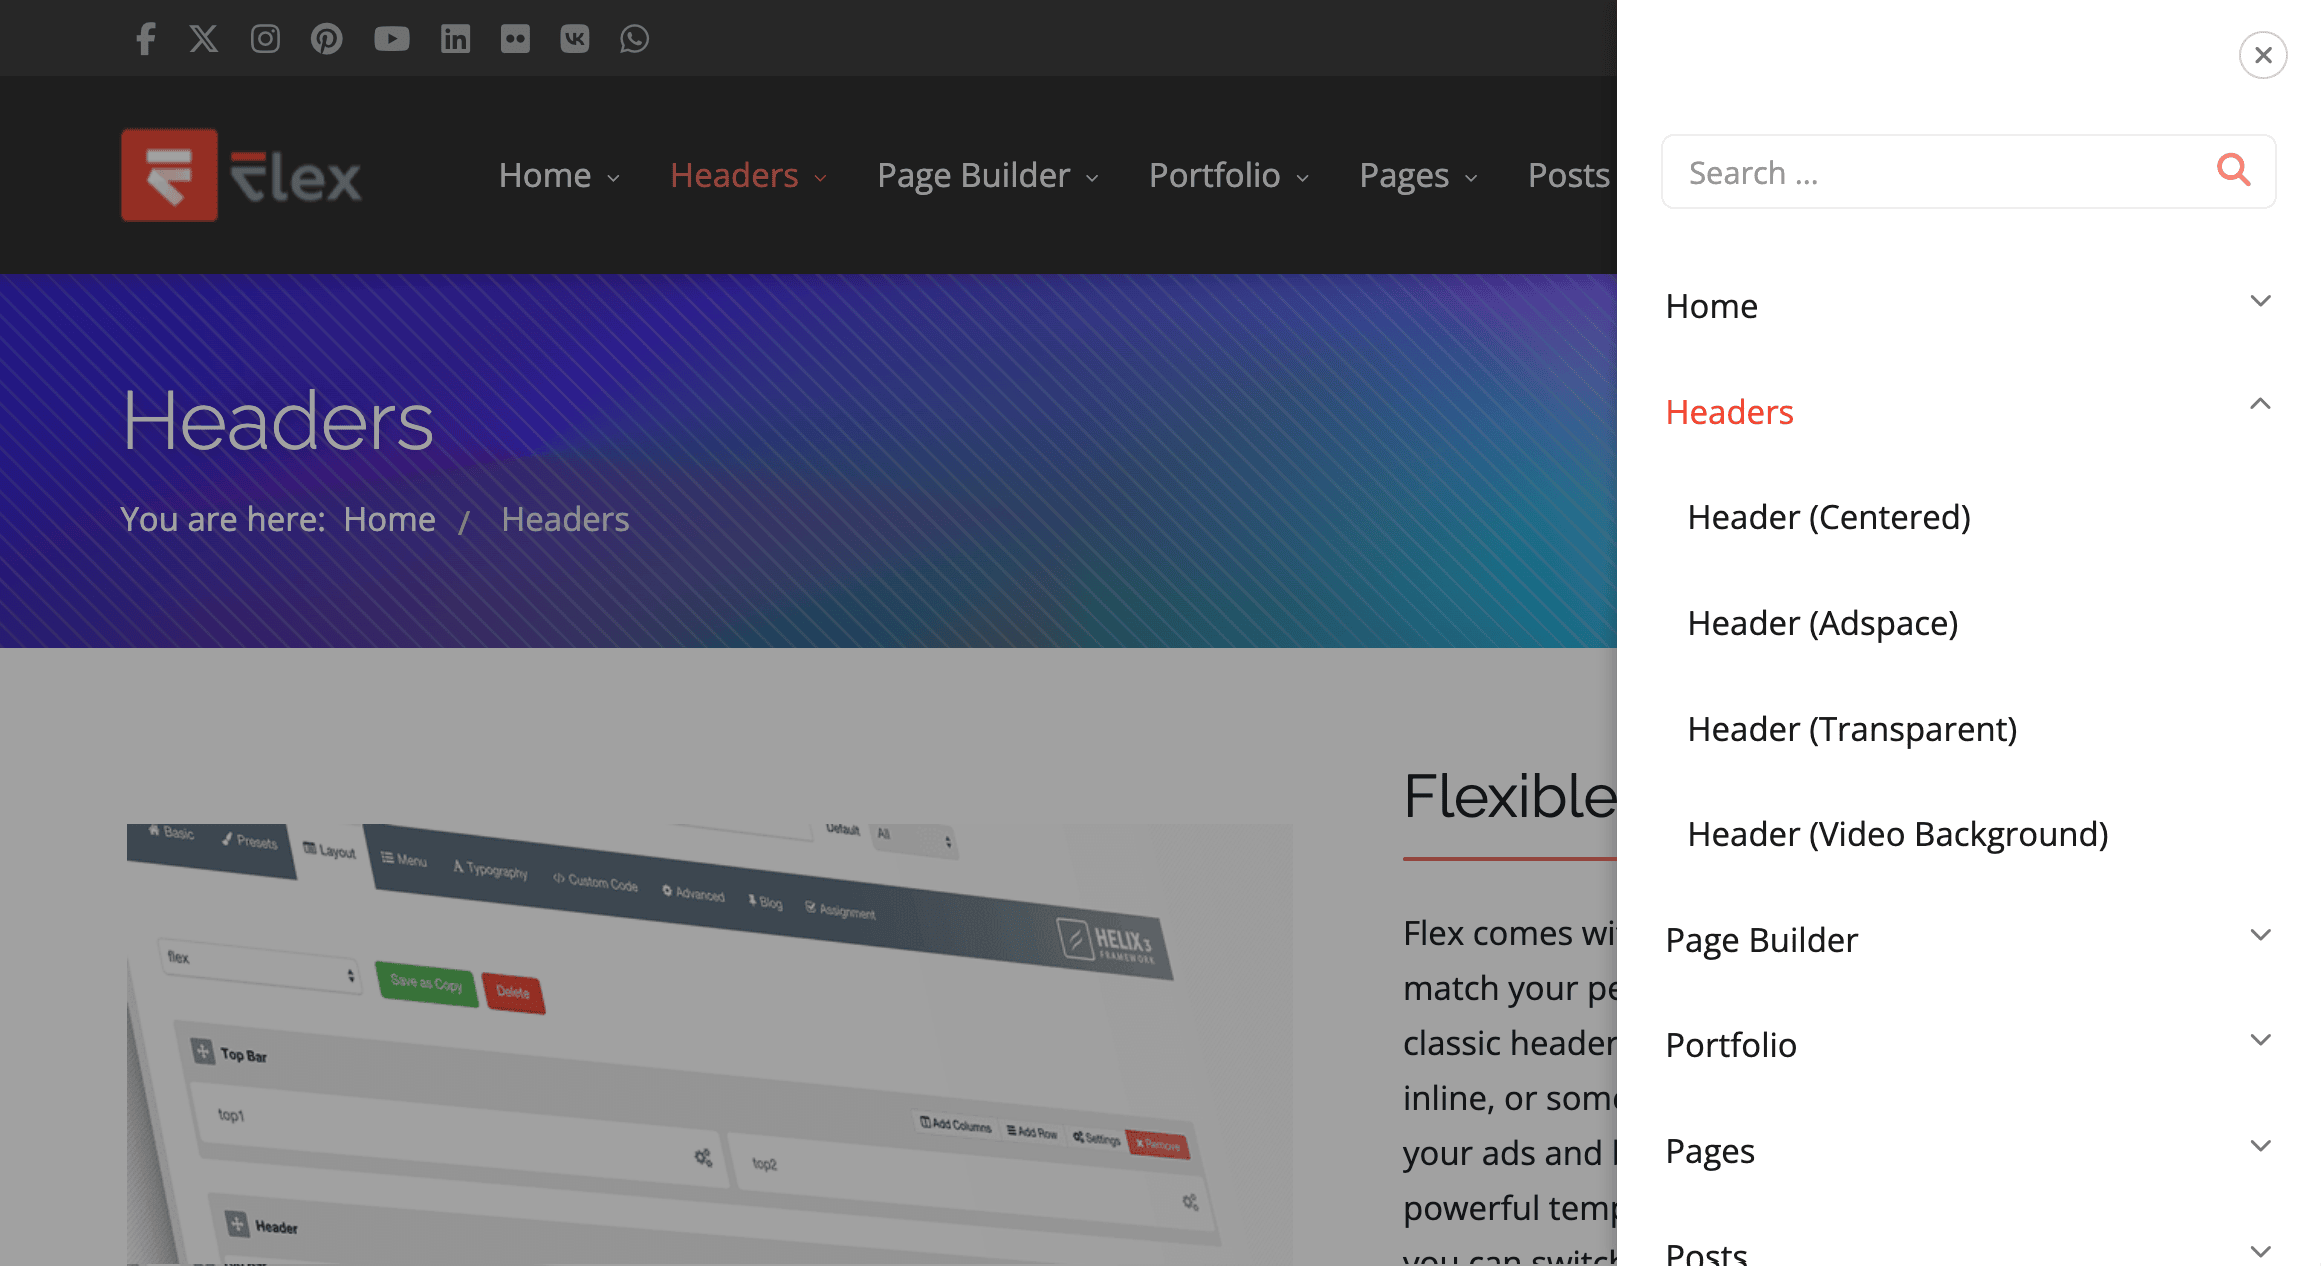
Task: Select Header (Video Background) in the sidebar
Action: tap(1897, 834)
